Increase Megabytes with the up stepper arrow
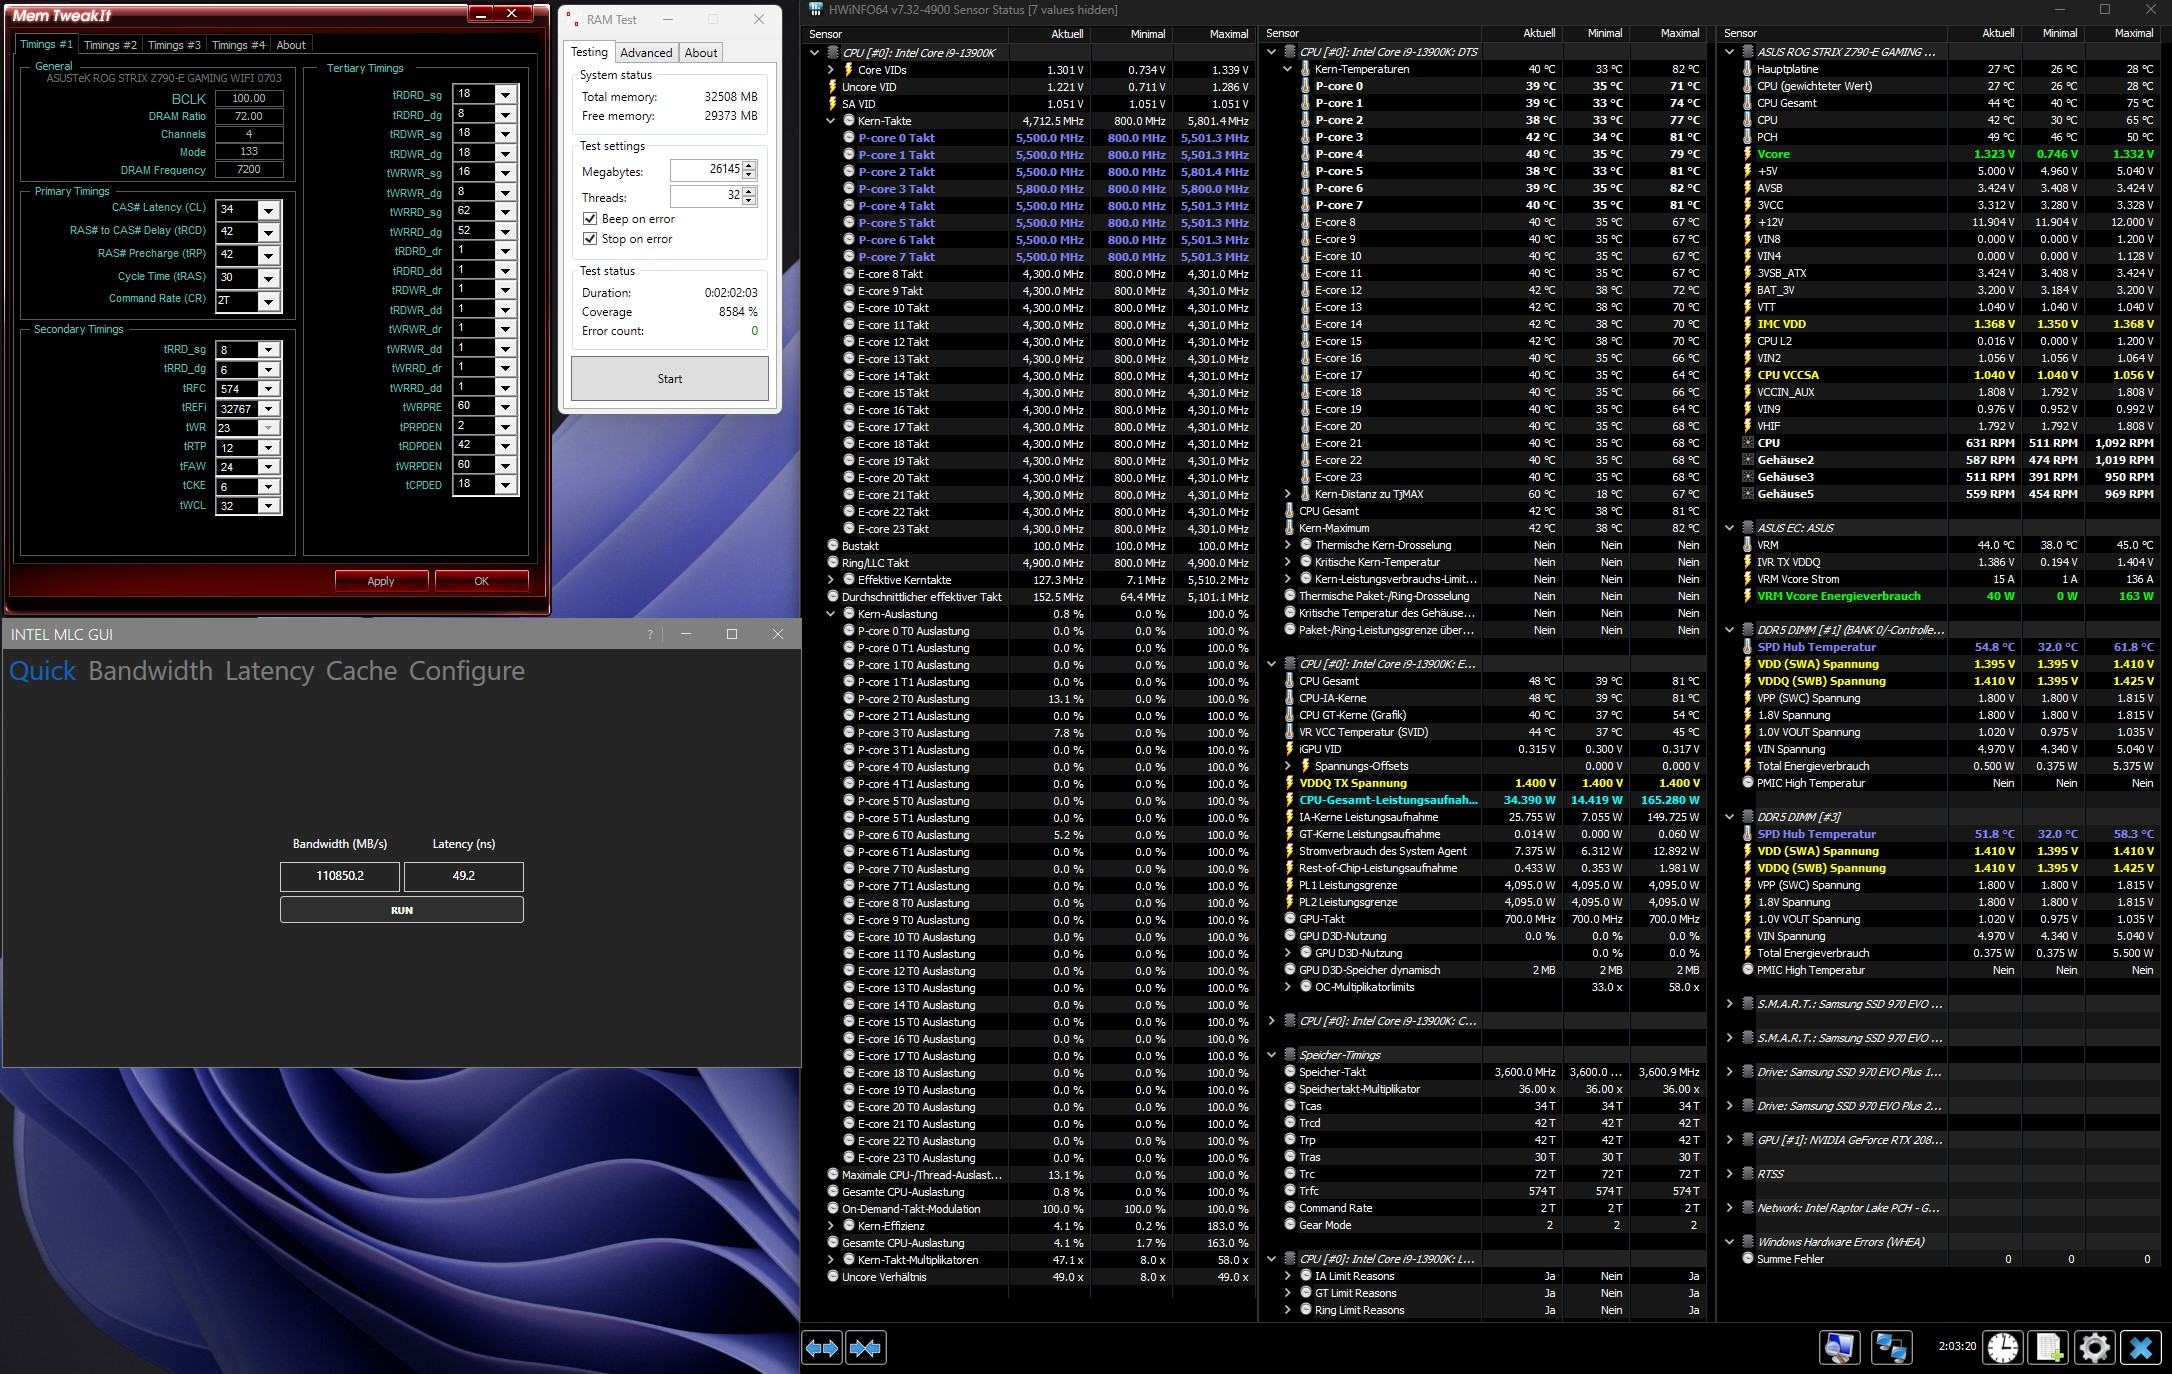Viewport: 2172px width, 1374px height. pos(750,166)
